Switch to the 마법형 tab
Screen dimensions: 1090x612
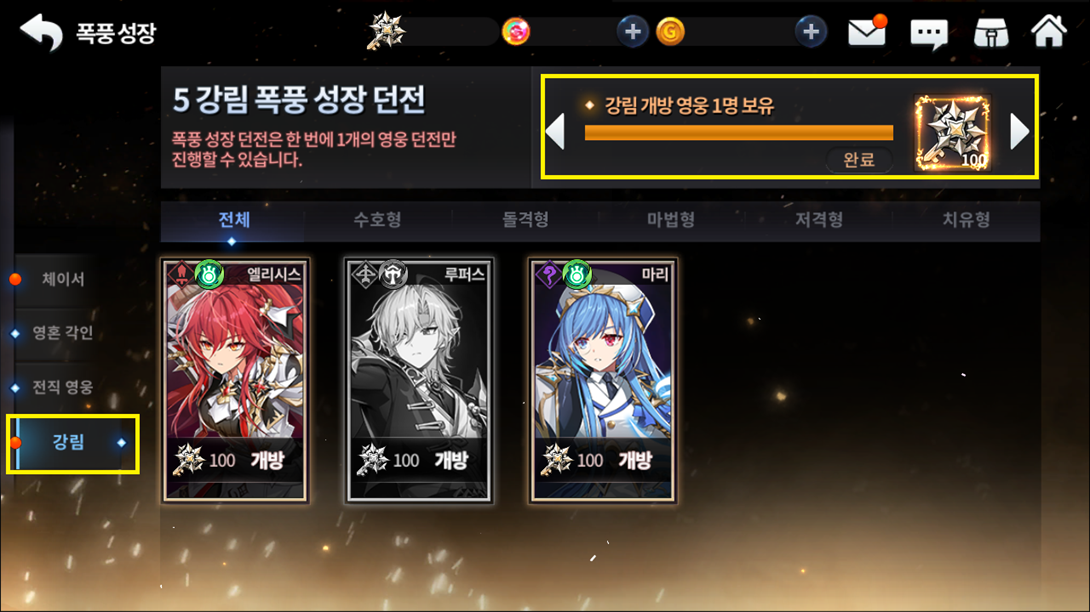click(x=671, y=220)
